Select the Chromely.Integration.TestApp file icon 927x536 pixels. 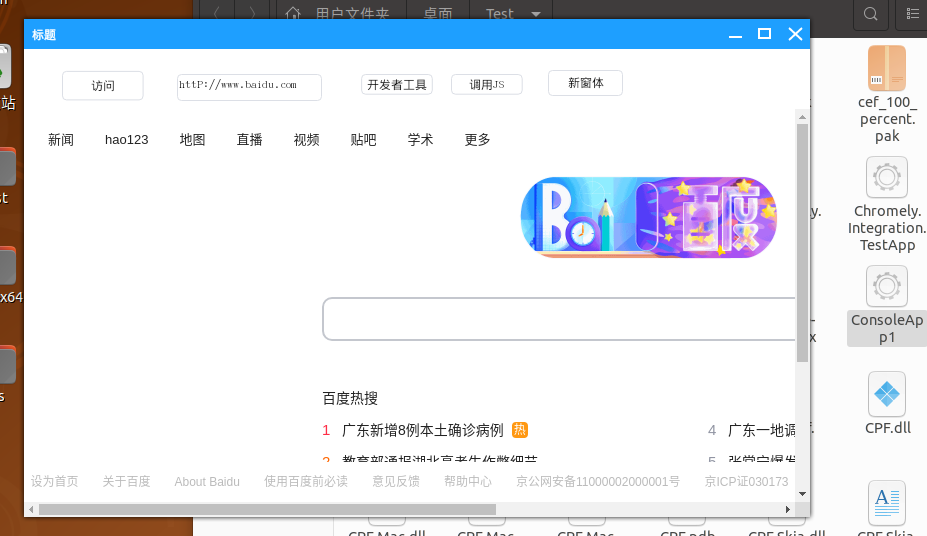(x=886, y=180)
